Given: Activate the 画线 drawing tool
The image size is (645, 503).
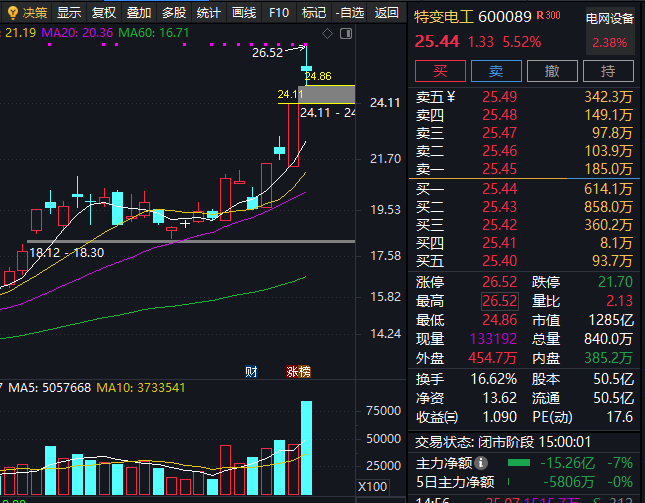Looking at the screenshot, I should coord(244,13).
